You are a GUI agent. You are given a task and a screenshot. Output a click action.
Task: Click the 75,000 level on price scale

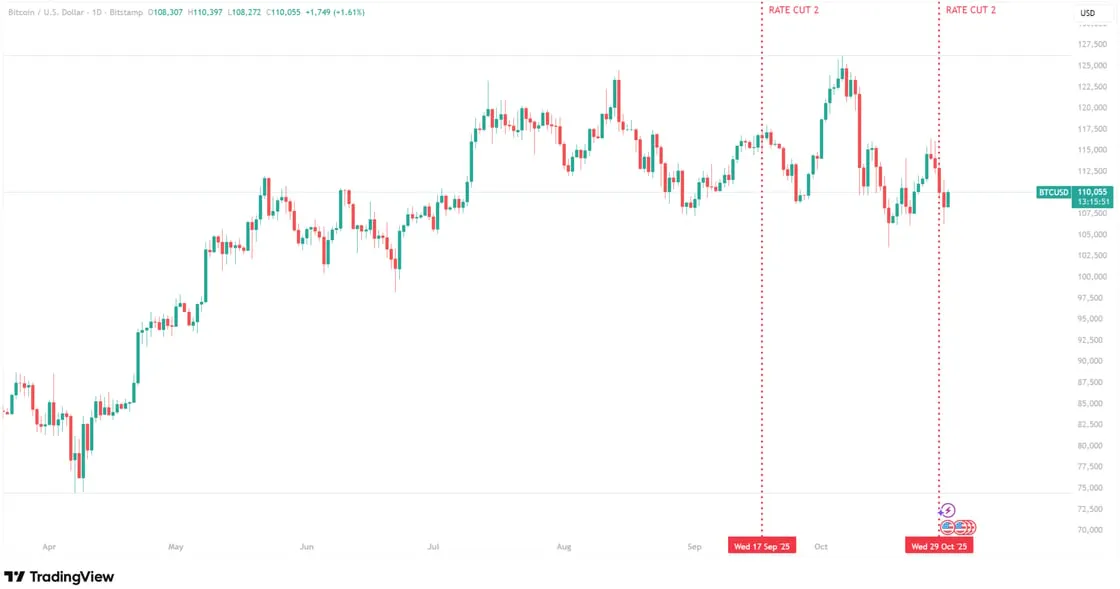(x=1090, y=488)
